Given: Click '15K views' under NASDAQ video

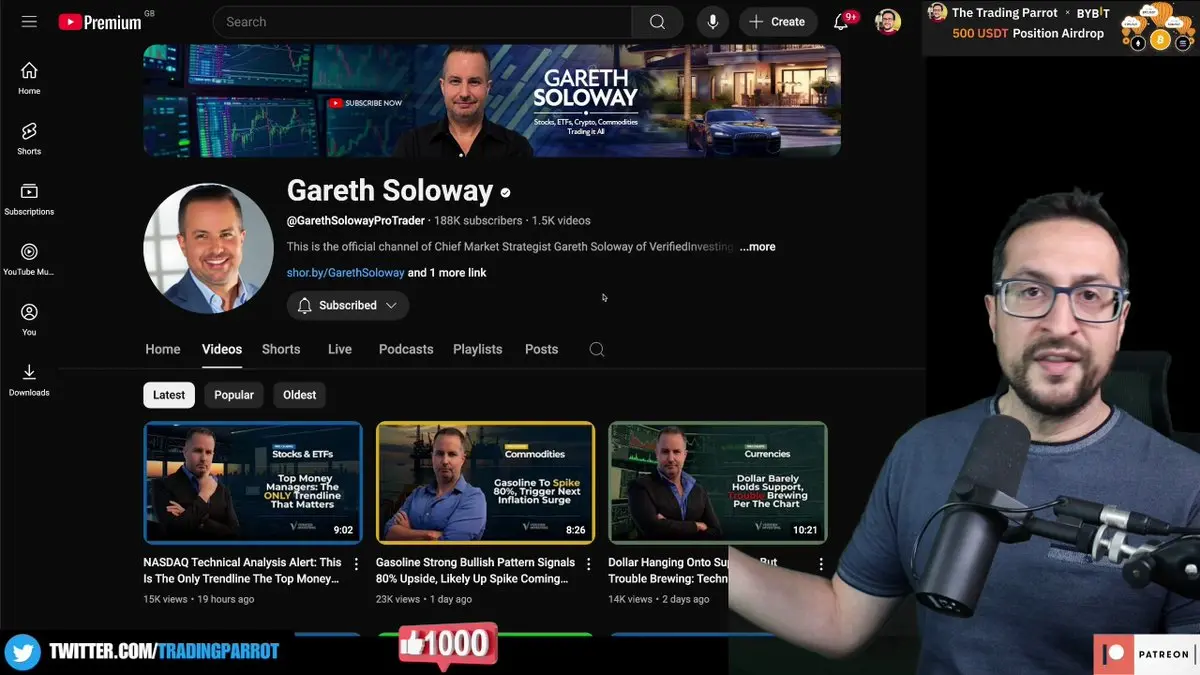Looking at the screenshot, I should (165, 599).
